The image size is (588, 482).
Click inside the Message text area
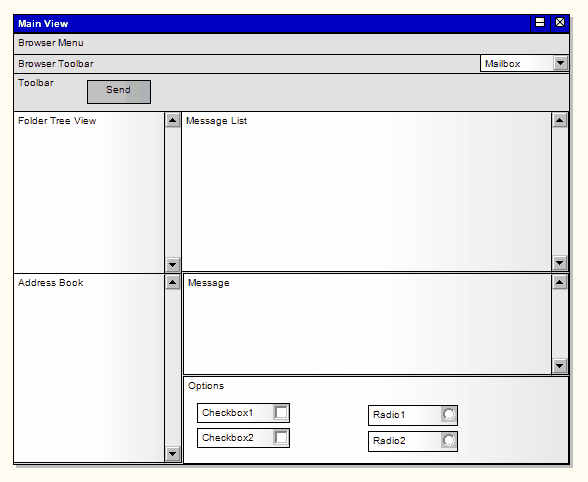coord(367,324)
